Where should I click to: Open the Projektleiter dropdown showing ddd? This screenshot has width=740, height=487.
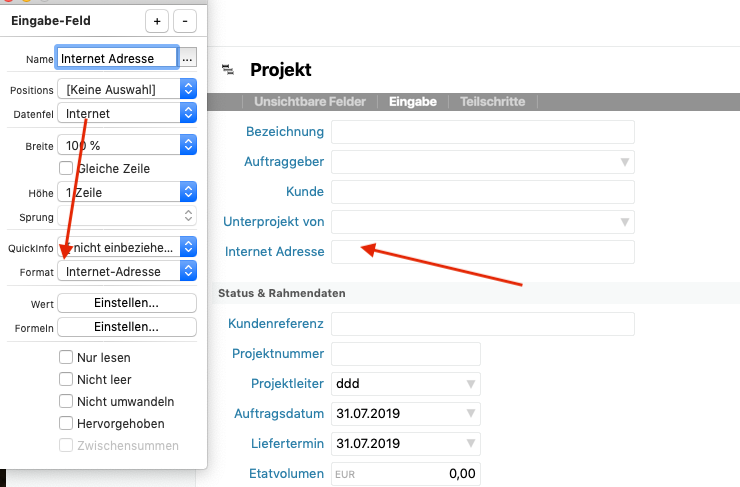point(470,384)
